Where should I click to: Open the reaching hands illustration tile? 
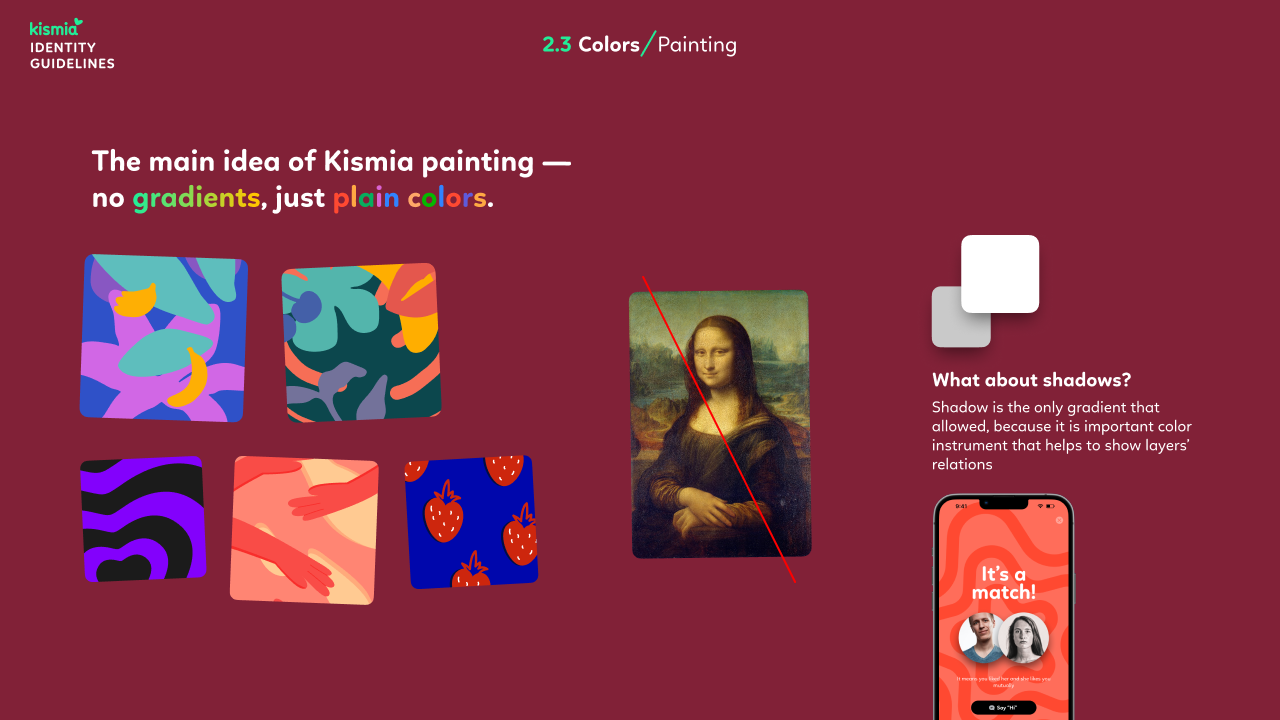click(304, 530)
